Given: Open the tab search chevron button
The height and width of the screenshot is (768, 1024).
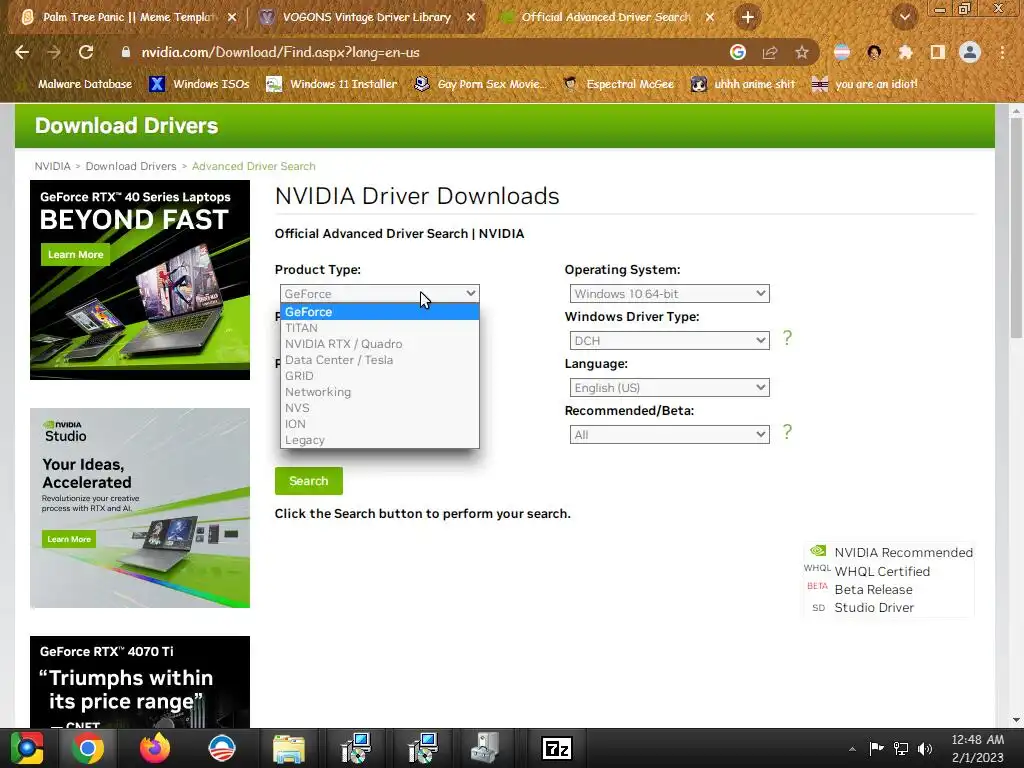Looking at the screenshot, I should (x=905, y=17).
